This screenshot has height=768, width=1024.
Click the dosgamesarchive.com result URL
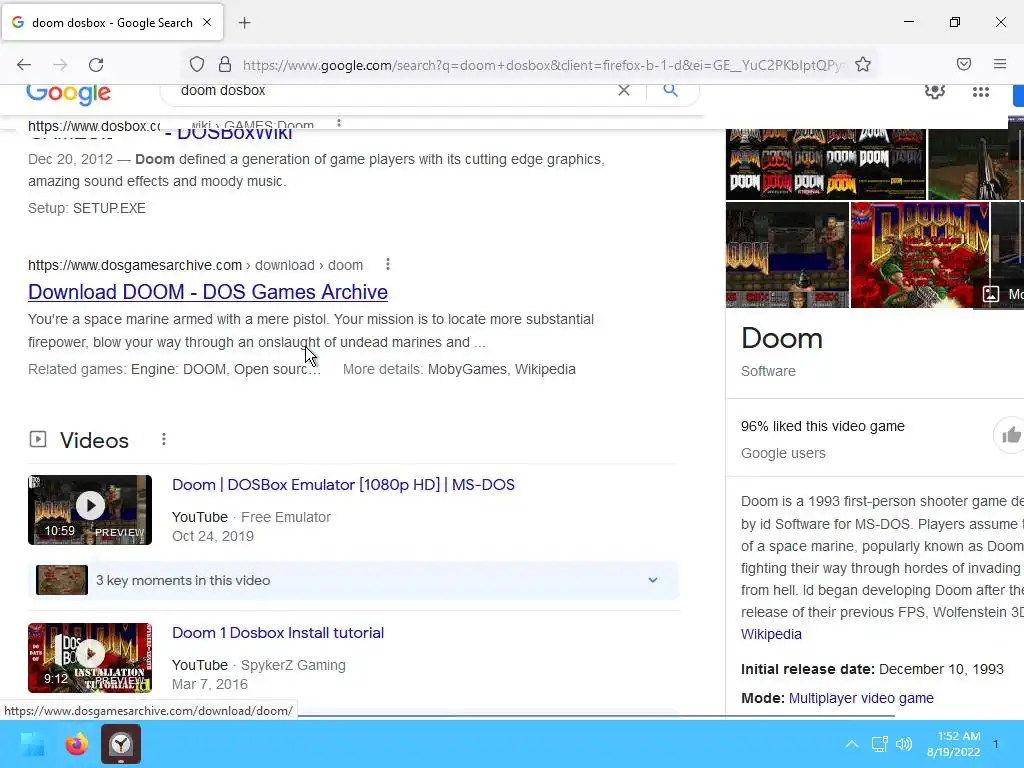(195, 265)
